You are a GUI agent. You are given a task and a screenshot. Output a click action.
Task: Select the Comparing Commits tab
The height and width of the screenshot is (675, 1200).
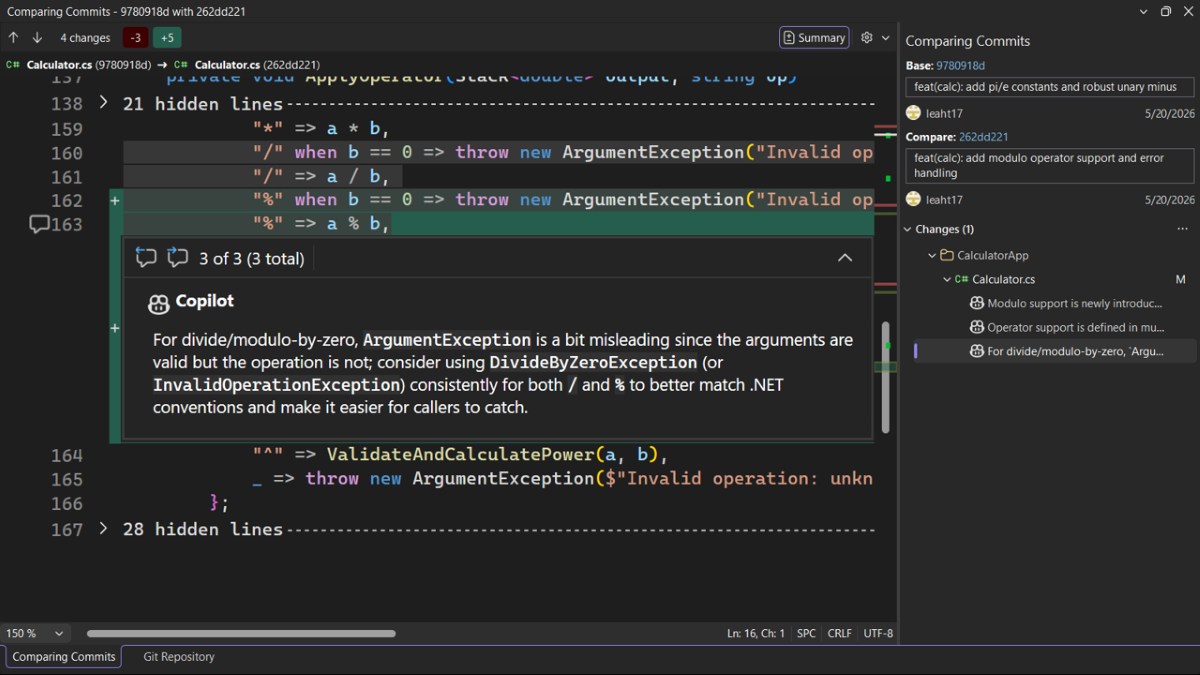coord(64,657)
